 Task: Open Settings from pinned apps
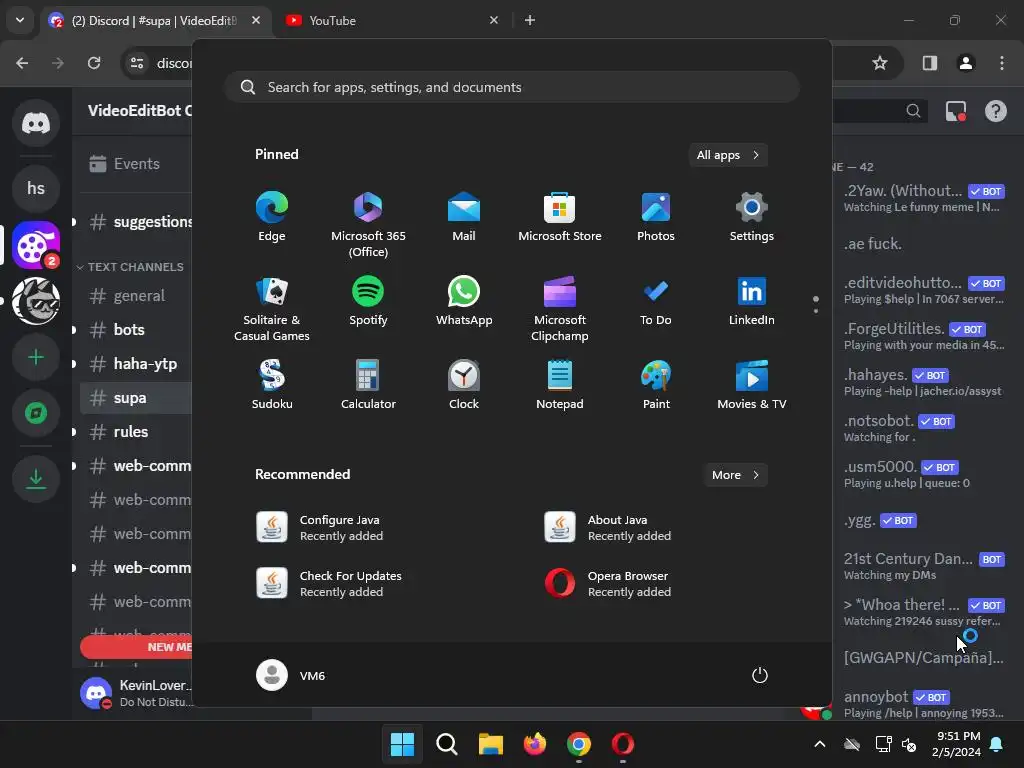click(x=752, y=217)
